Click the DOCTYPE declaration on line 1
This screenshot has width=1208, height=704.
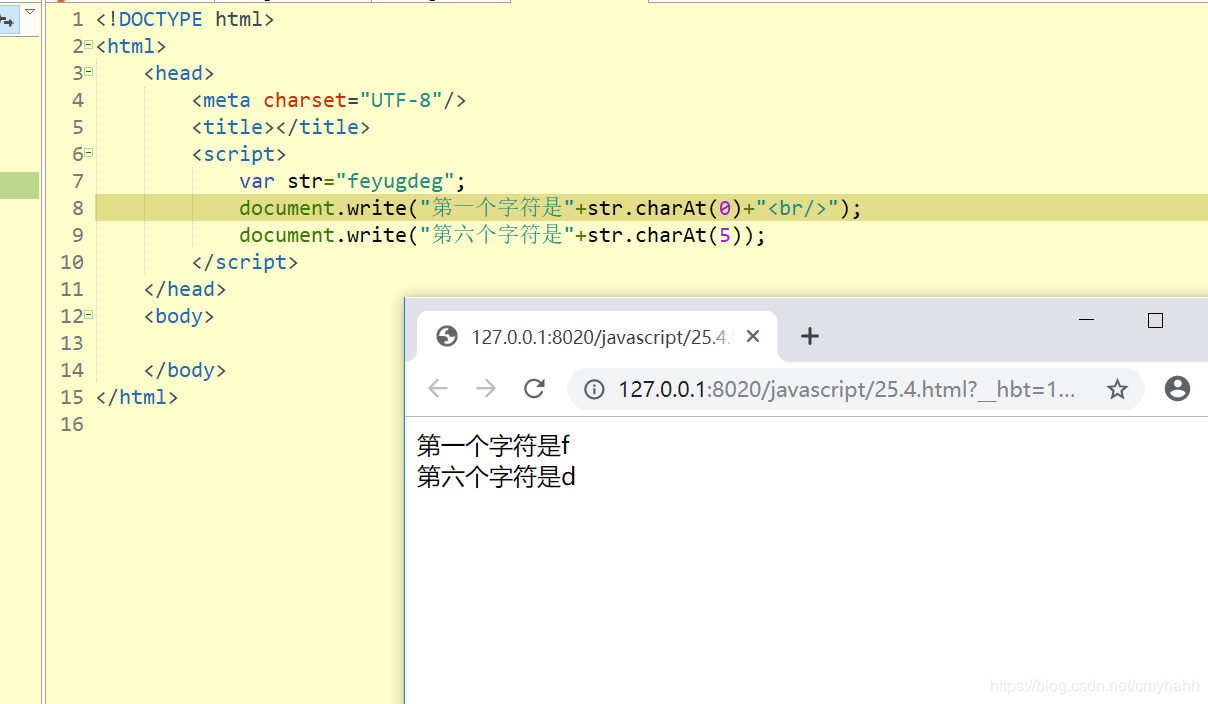pyautogui.click(x=185, y=19)
